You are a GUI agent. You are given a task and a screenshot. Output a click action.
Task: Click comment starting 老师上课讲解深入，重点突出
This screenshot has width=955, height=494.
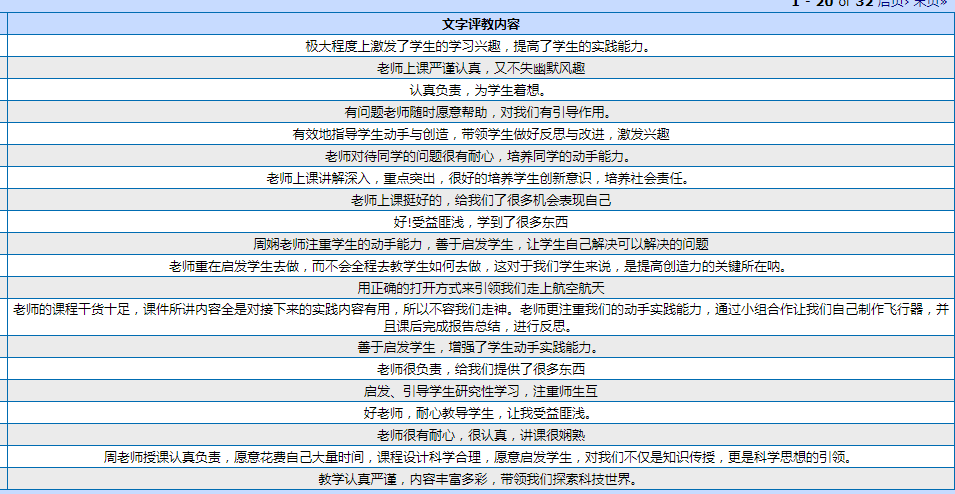pos(480,178)
